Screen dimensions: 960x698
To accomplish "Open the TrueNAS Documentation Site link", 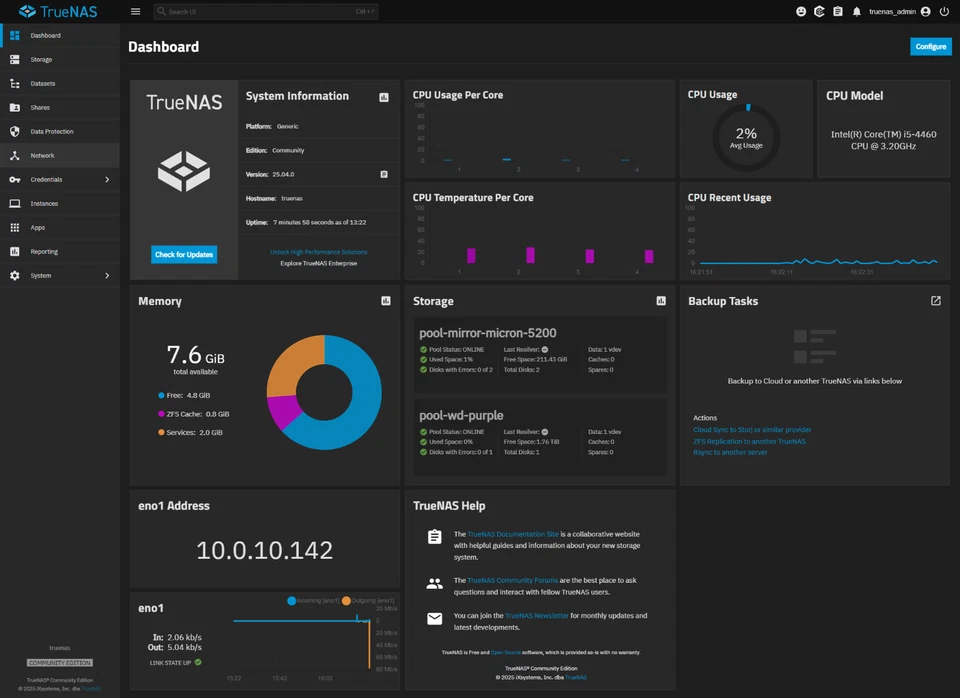I will coord(512,534).
